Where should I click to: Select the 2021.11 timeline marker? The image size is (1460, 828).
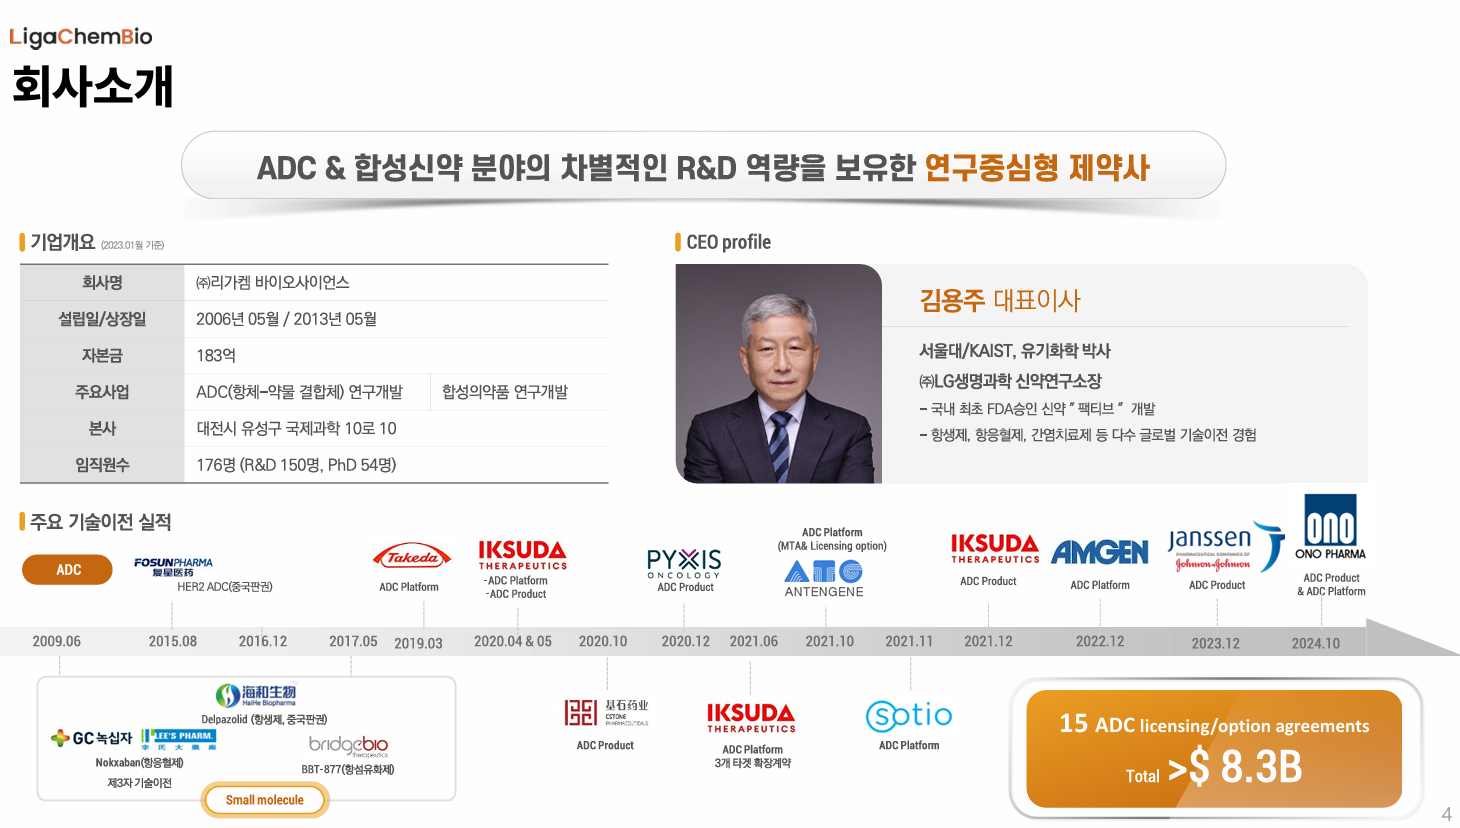click(x=909, y=641)
